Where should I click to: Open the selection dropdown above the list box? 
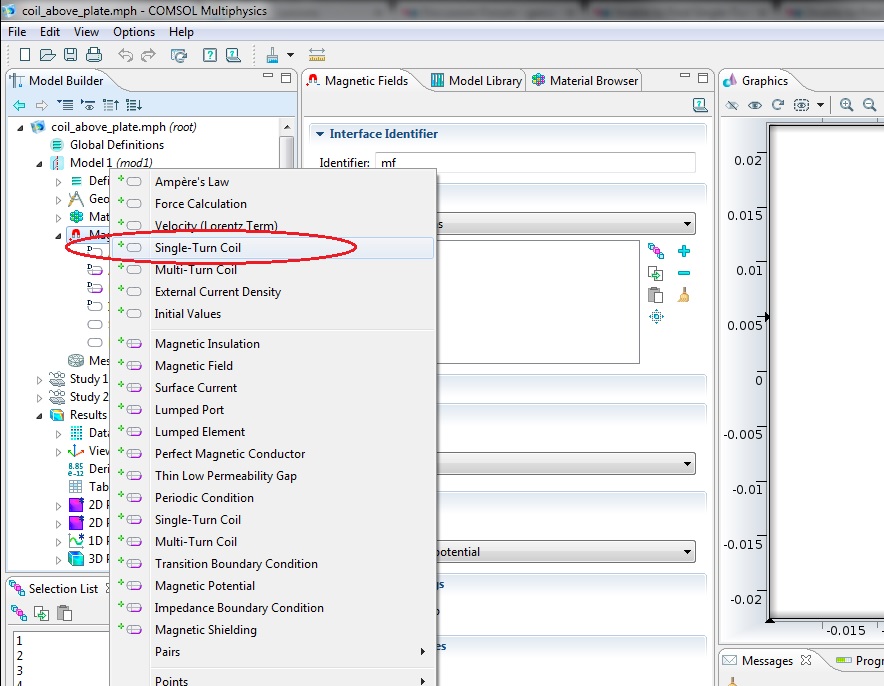point(687,225)
